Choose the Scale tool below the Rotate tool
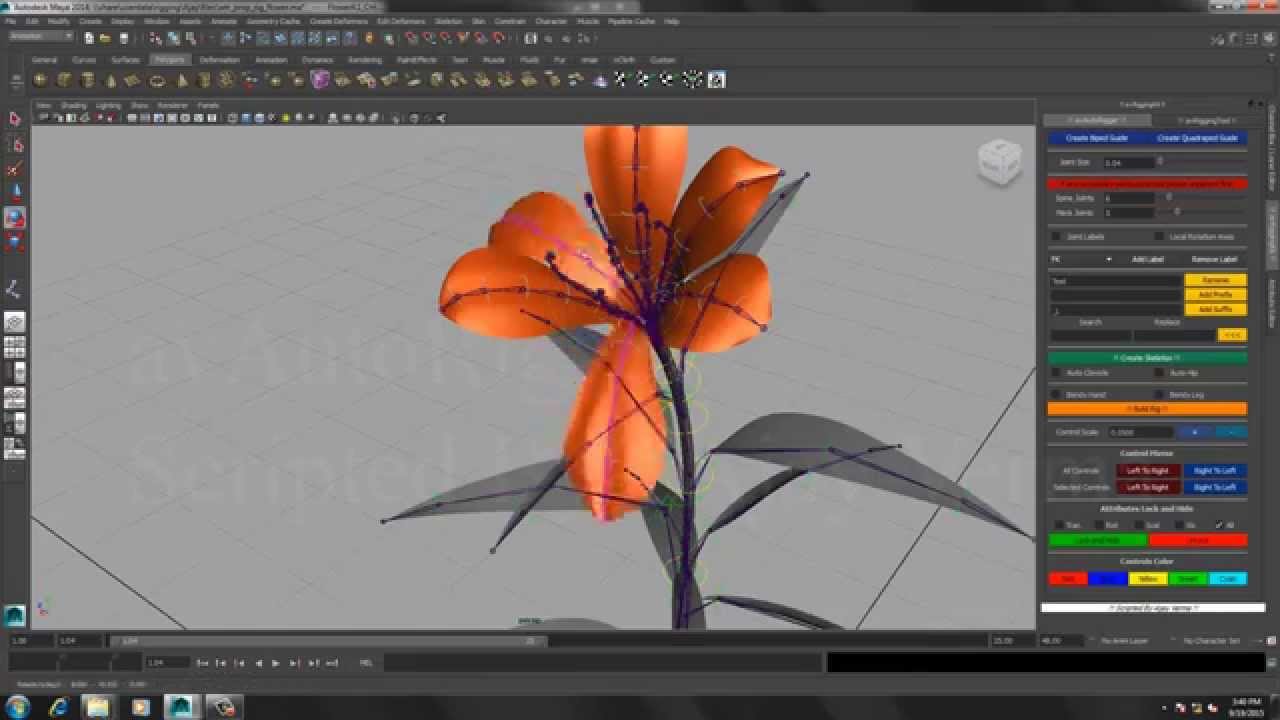Viewport: 1280px width, 720px height. tap(14, 241)
